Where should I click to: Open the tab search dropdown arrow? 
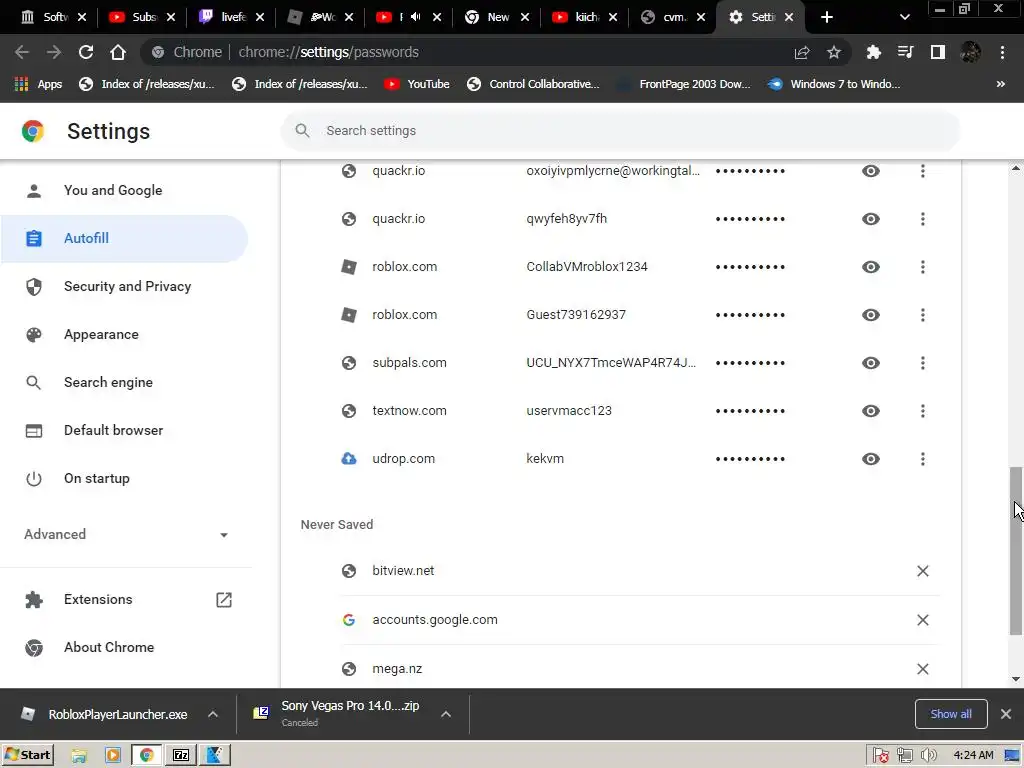pyautogui.click(x=904, y=17)
